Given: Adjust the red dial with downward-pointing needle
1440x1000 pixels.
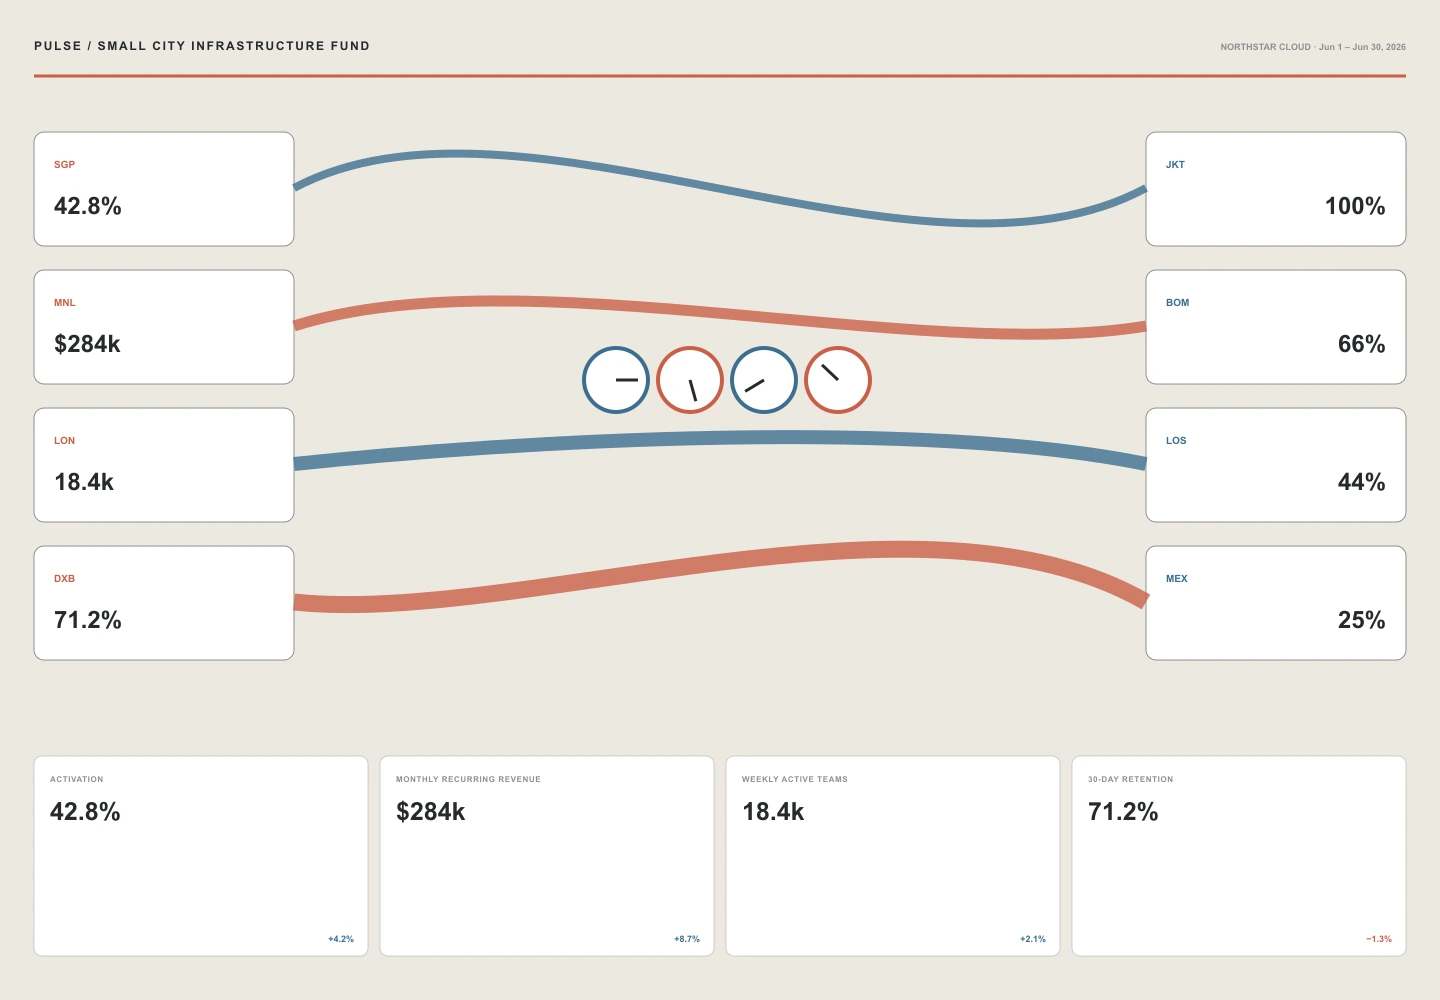Looking at the screenshot, I should coord(690,380).
